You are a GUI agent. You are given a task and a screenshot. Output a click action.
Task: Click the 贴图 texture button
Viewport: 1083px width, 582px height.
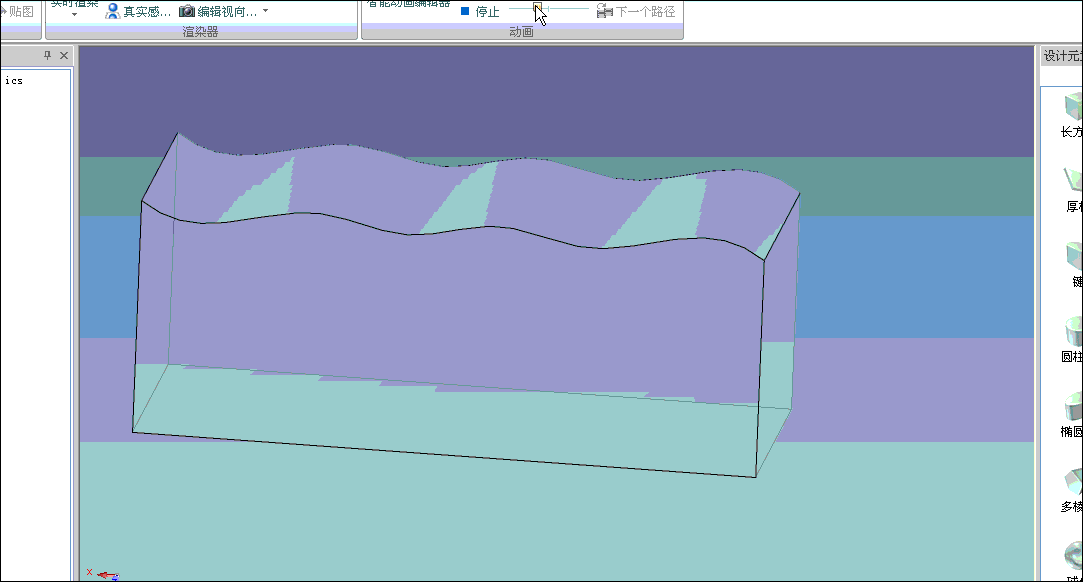click(20, 12)
